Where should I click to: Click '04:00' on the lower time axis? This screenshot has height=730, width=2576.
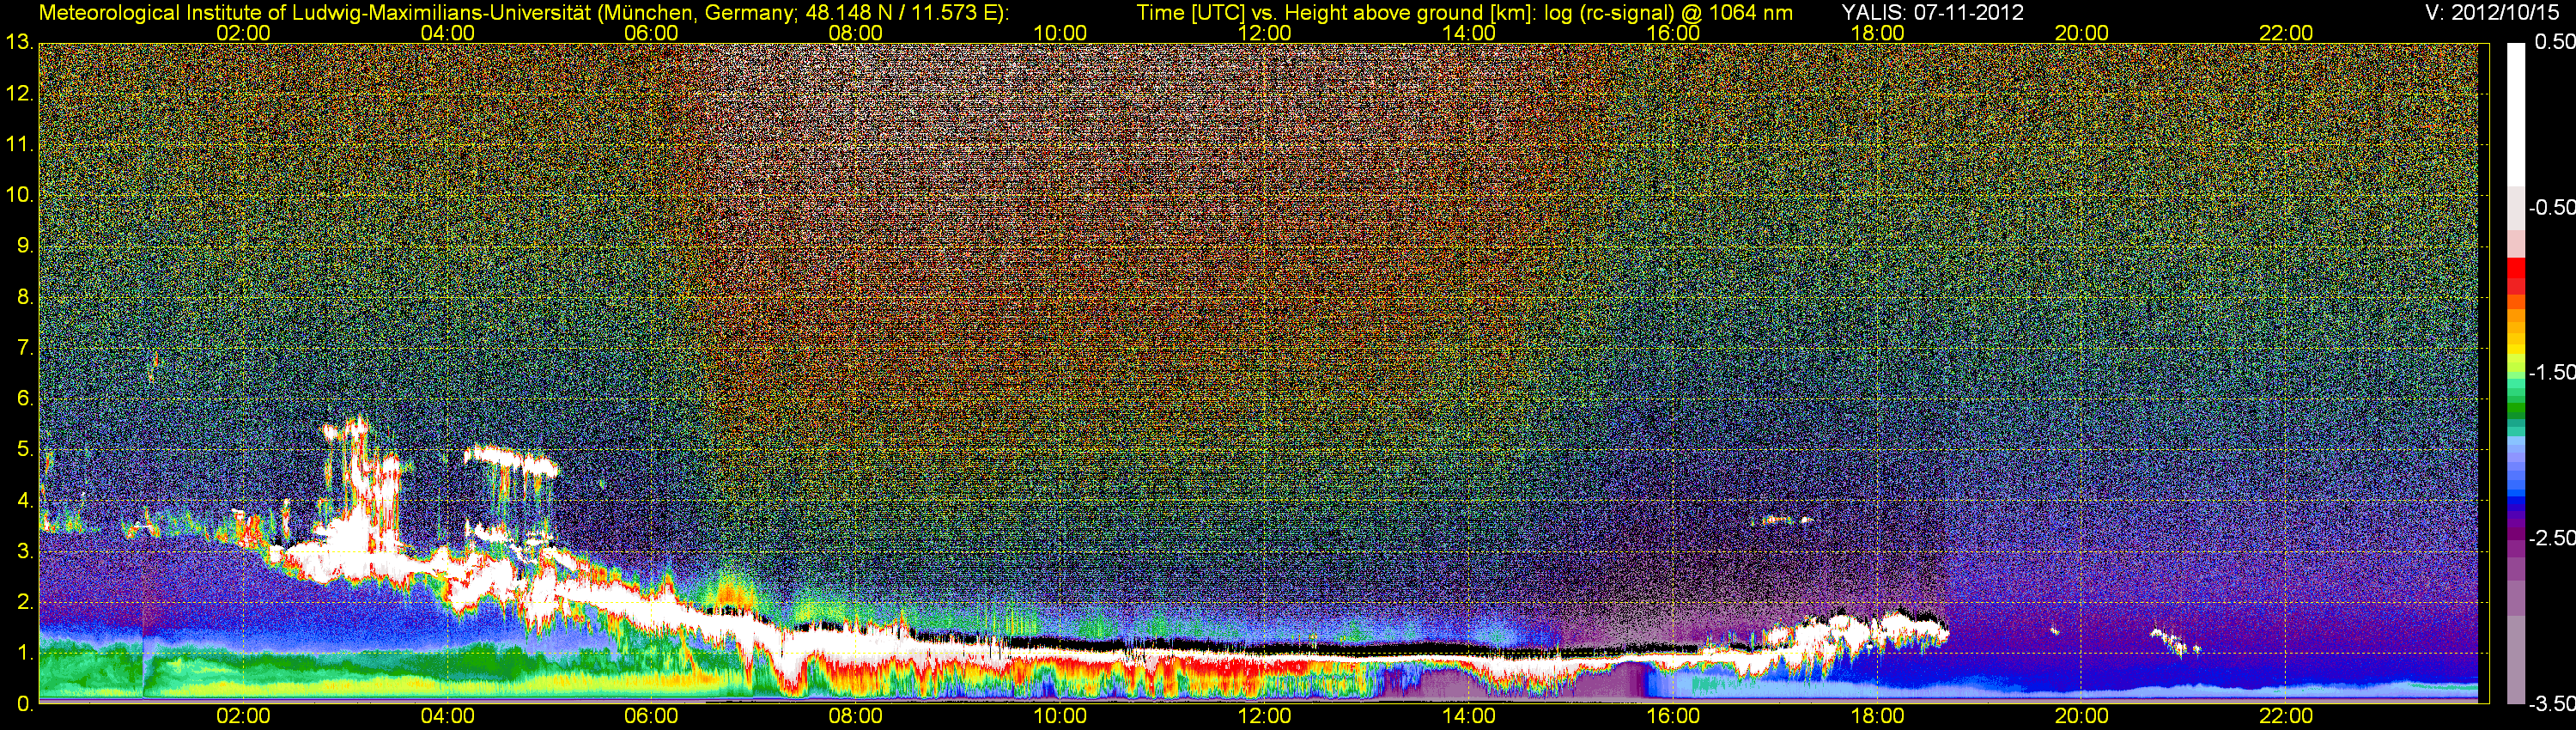point(447,717)
